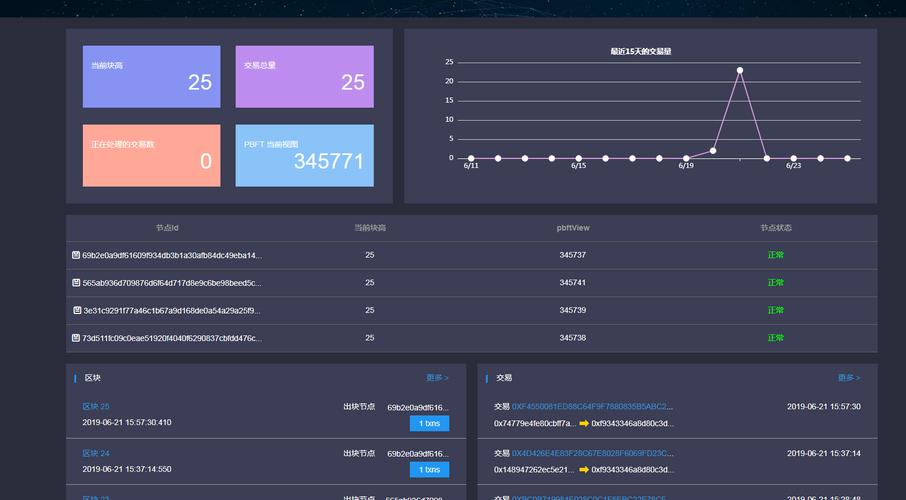Image resolution: width=906 pixels, height=500 pixels.
Task: Open the 区块 25 block link
Action: click(96, 407)
